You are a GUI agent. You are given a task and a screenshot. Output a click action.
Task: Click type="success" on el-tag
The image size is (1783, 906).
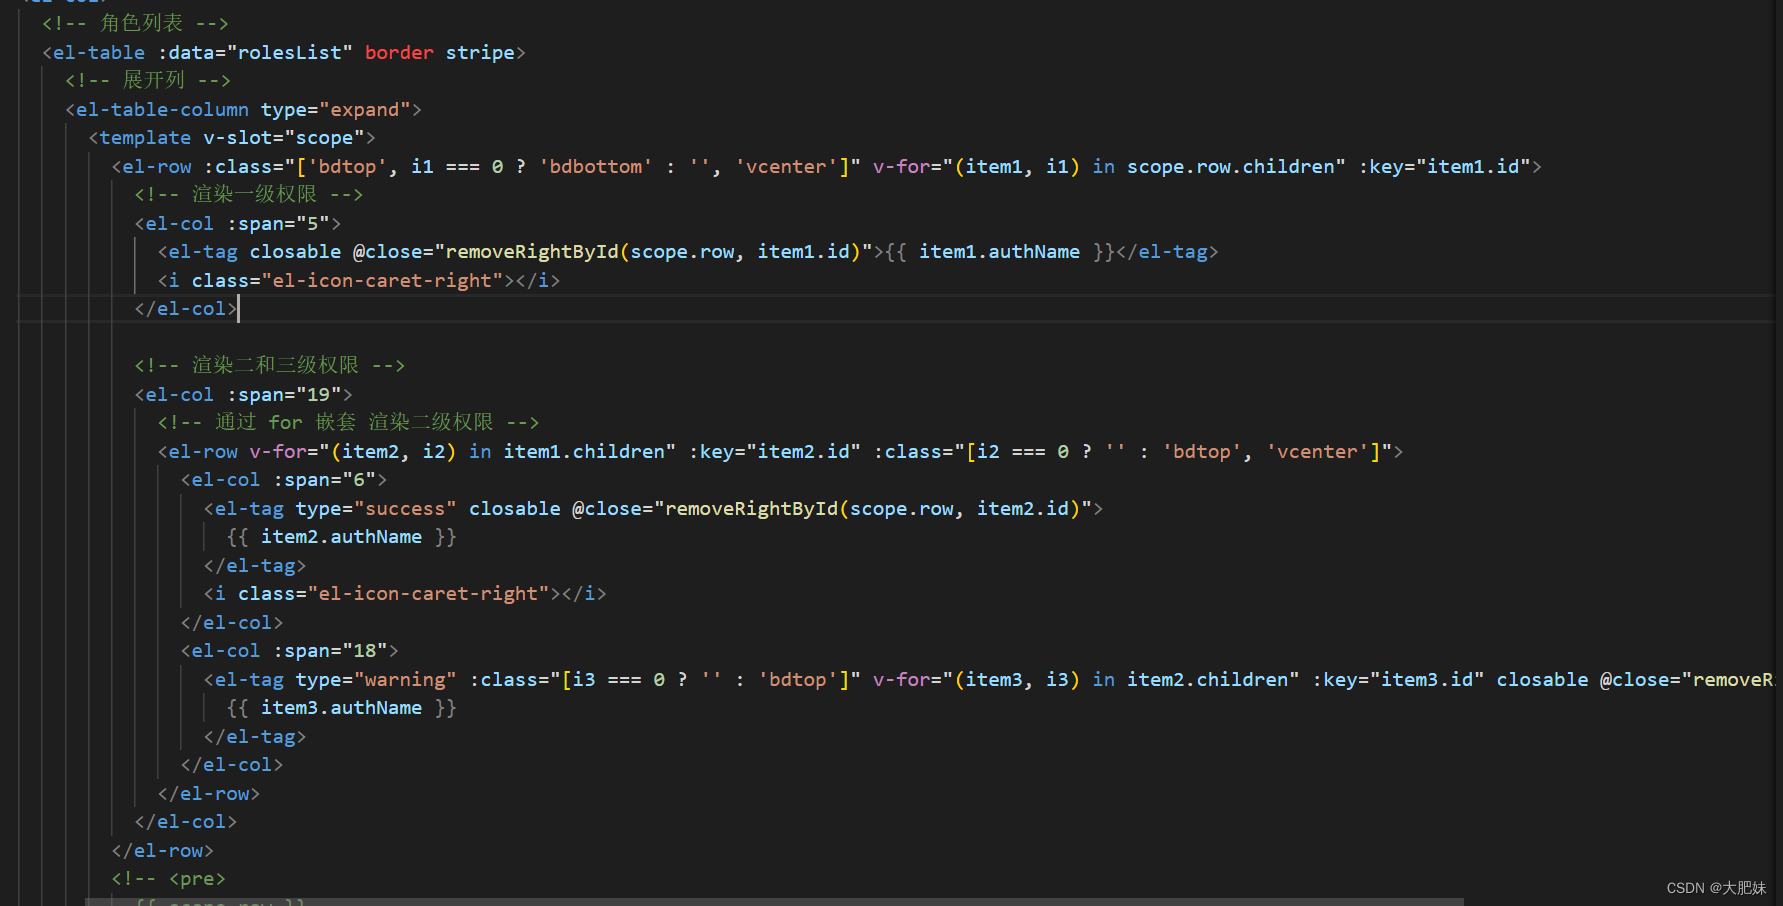(376, 508)
